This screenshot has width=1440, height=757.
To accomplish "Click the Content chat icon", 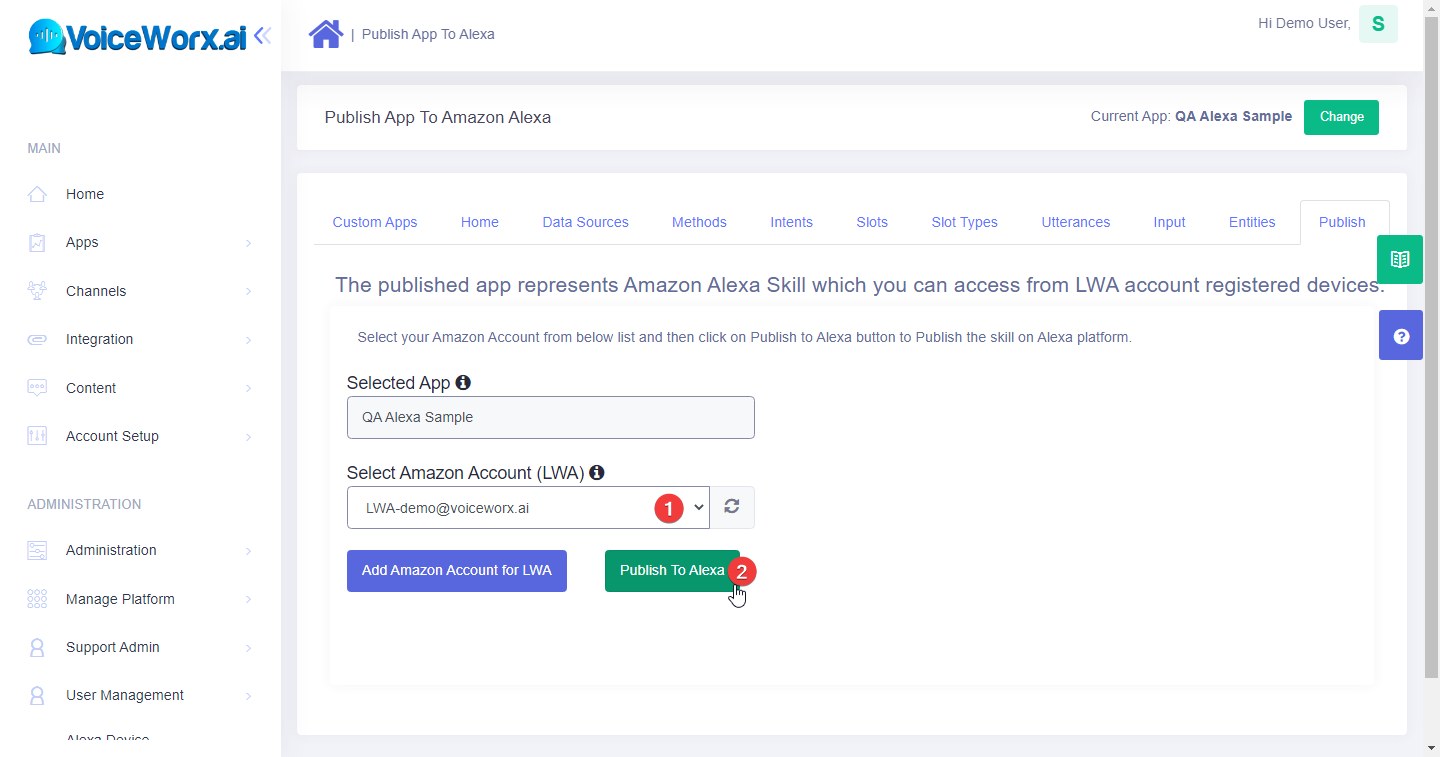I will tap(37, 388).
